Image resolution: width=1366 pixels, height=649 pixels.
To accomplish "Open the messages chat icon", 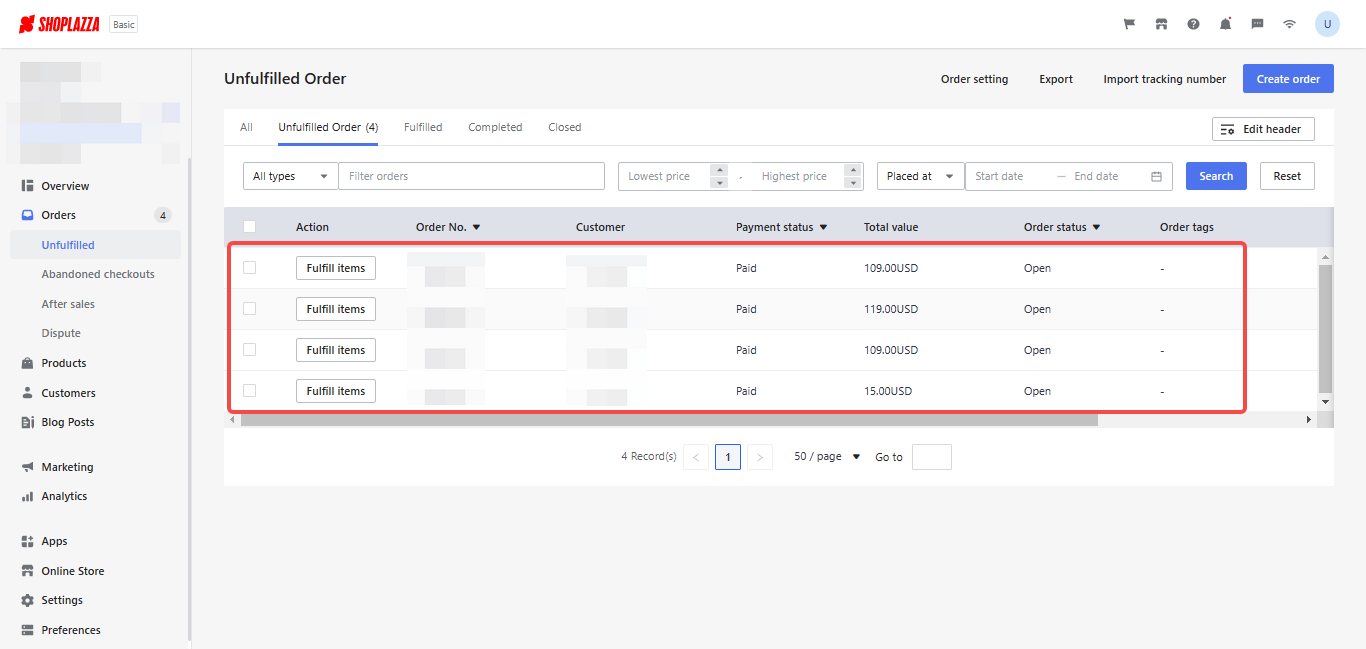I will pyautogui.click(x=1257, y=24).
